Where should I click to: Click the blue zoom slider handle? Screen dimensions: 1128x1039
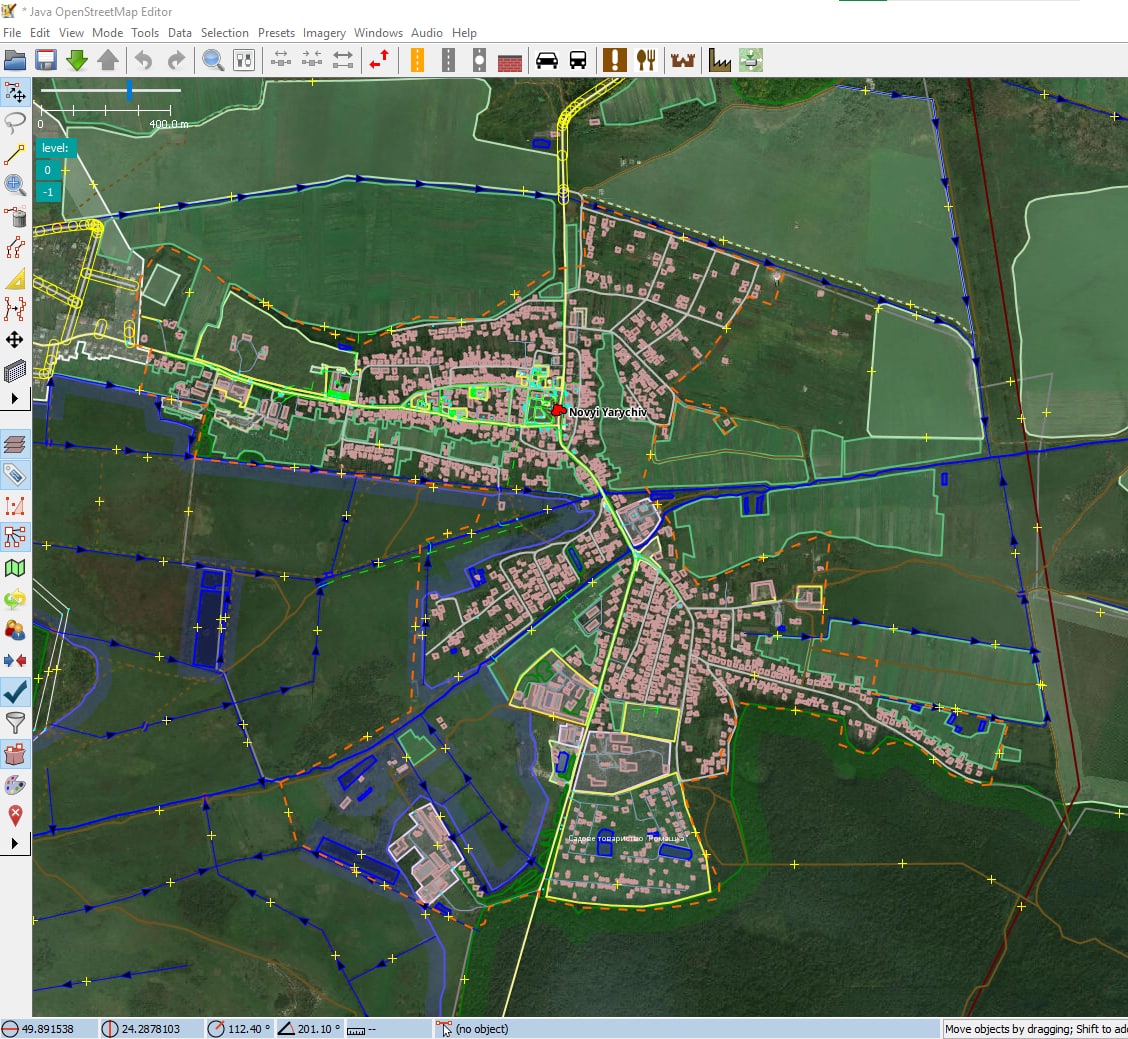coord(129,91)
